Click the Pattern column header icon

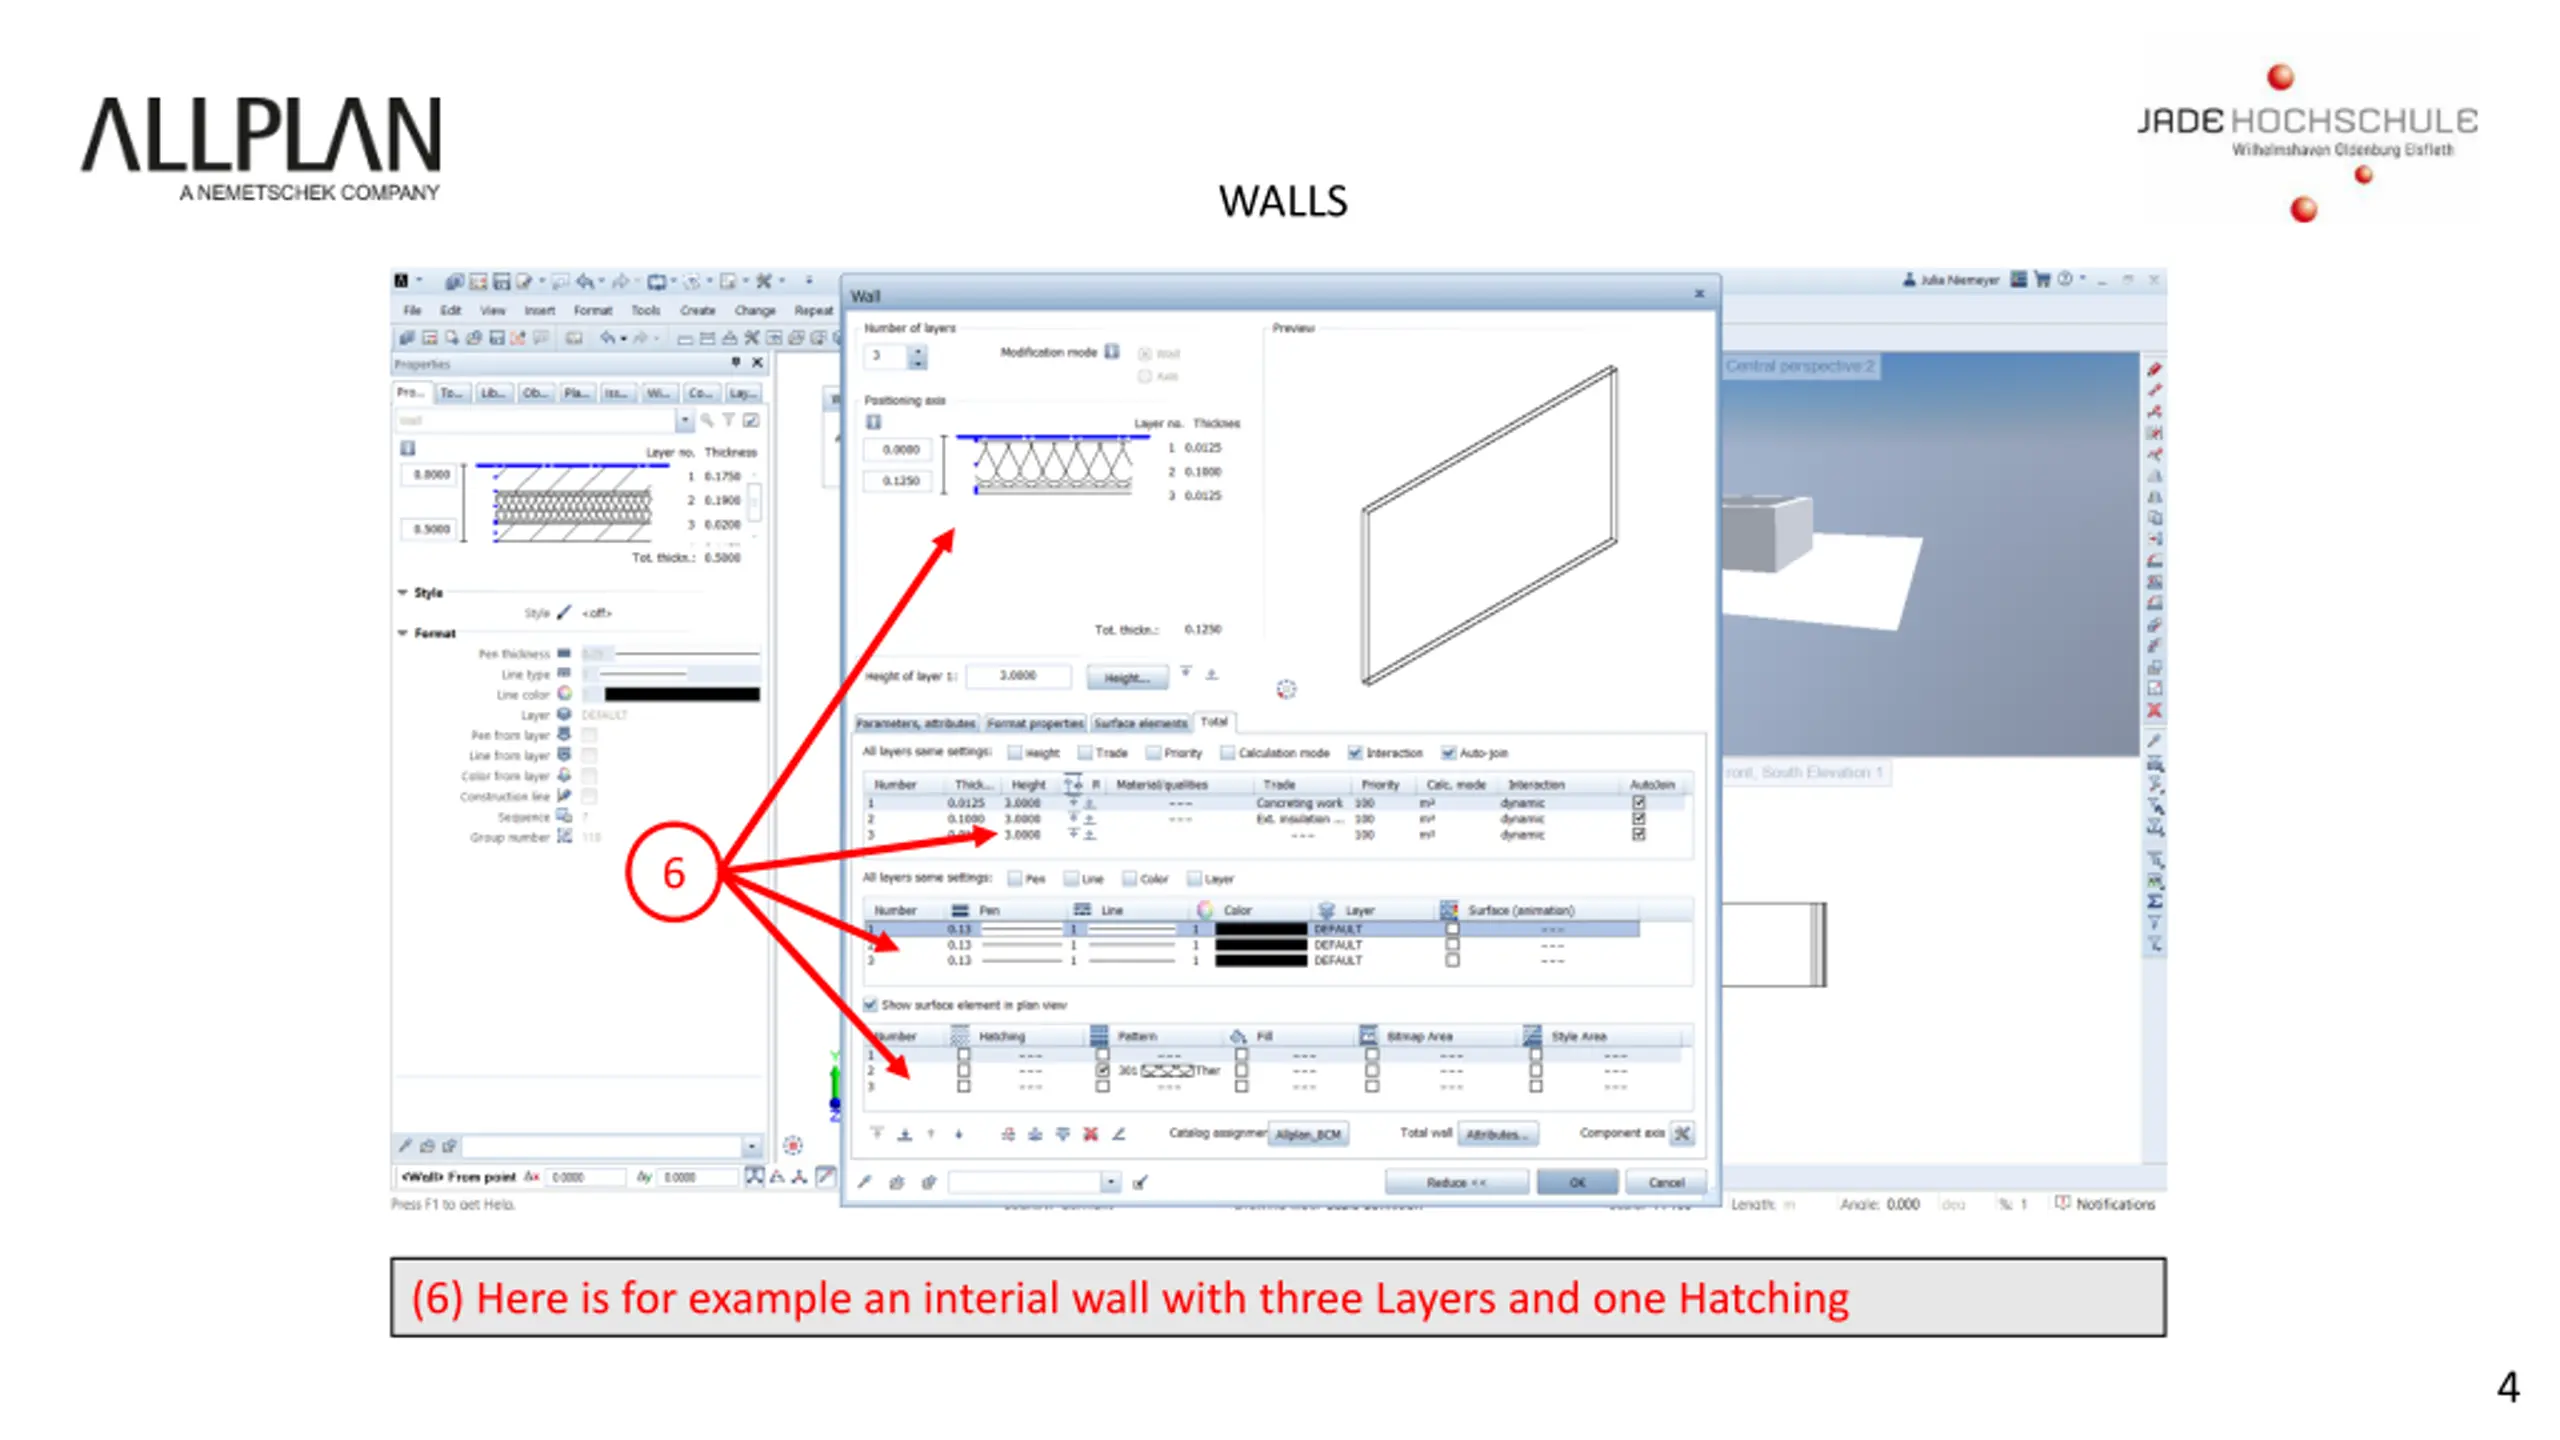(x=1099, y=1035)
